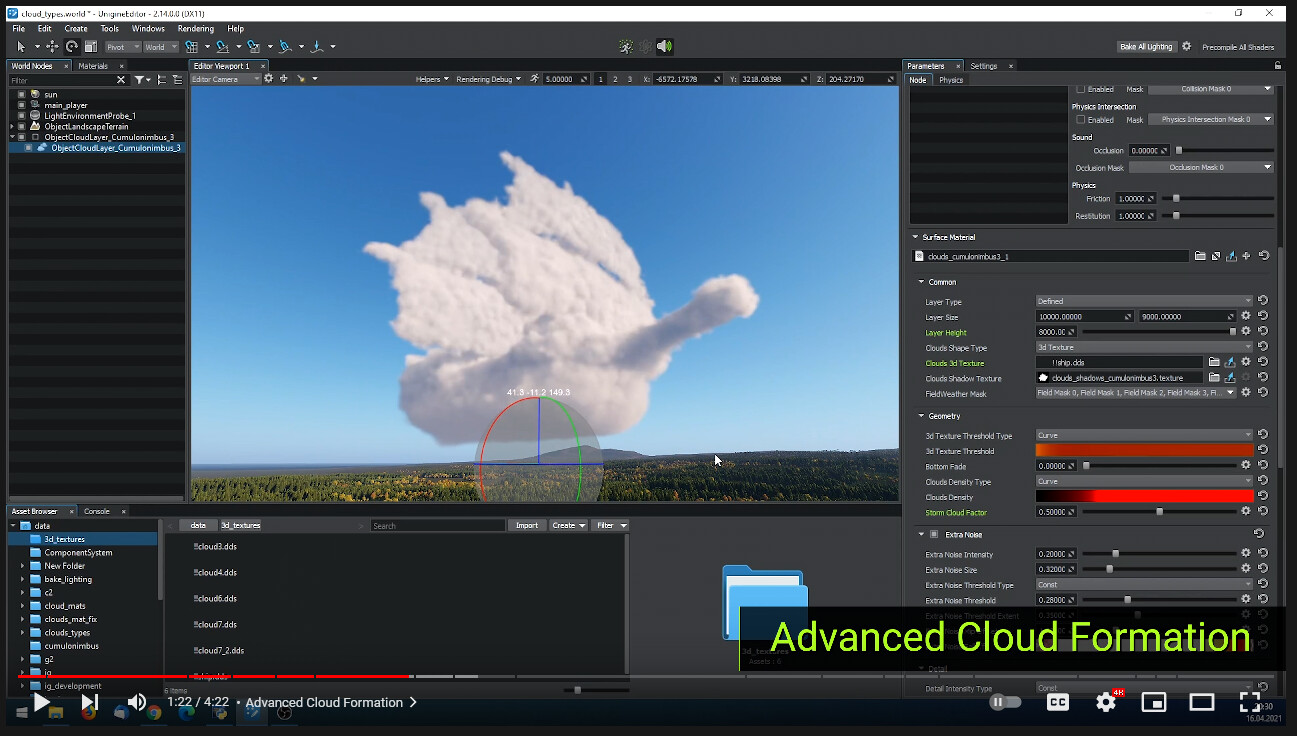Click Precompile All Shaders button
The height and width of the screenshot is (736, 1297).
(1238, 47)
